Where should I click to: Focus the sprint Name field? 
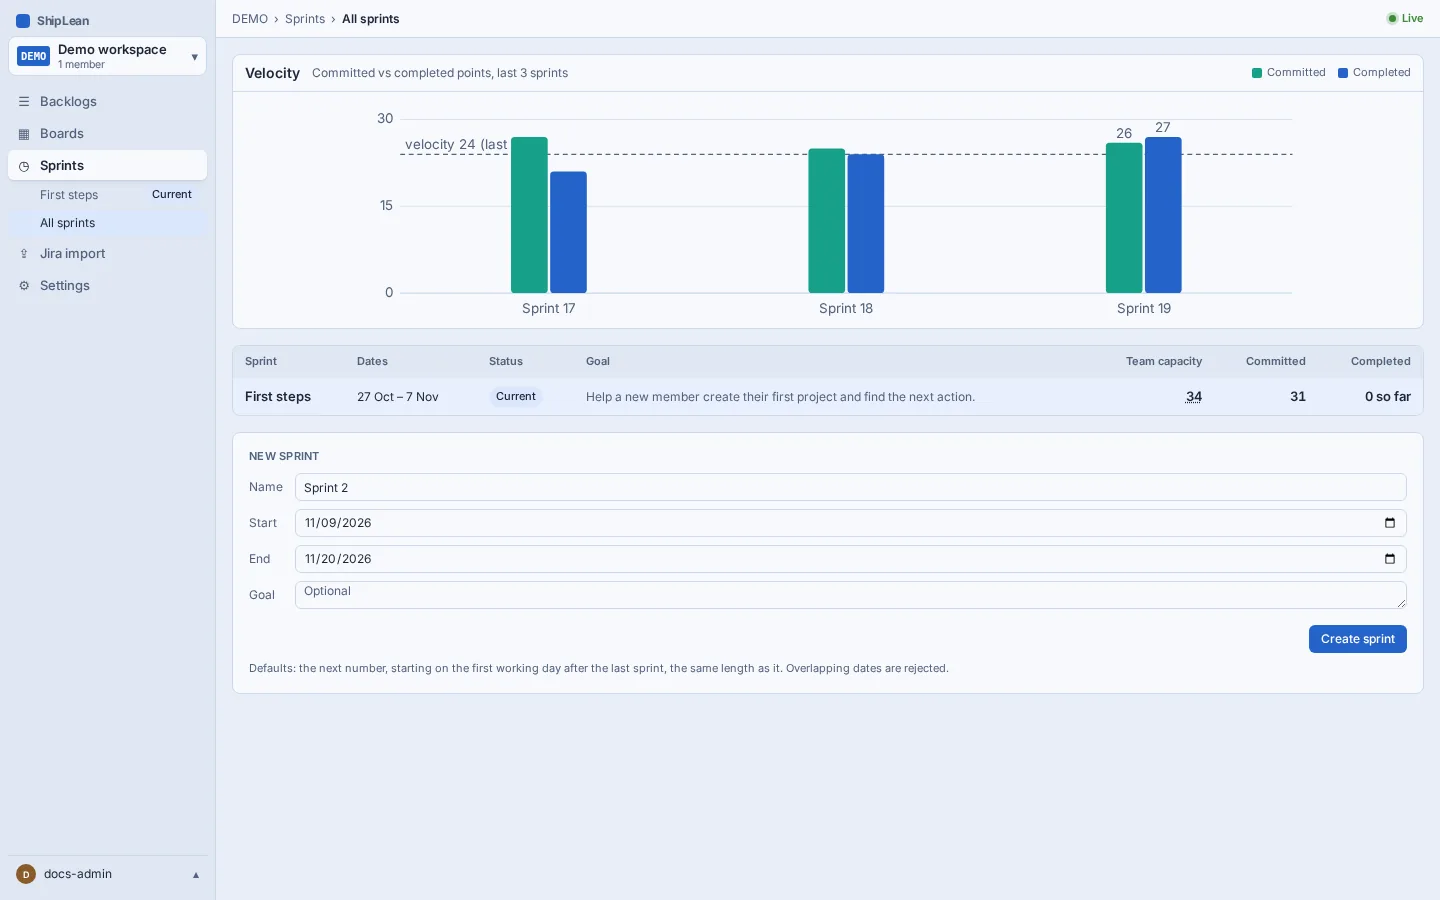coord(850,487)
